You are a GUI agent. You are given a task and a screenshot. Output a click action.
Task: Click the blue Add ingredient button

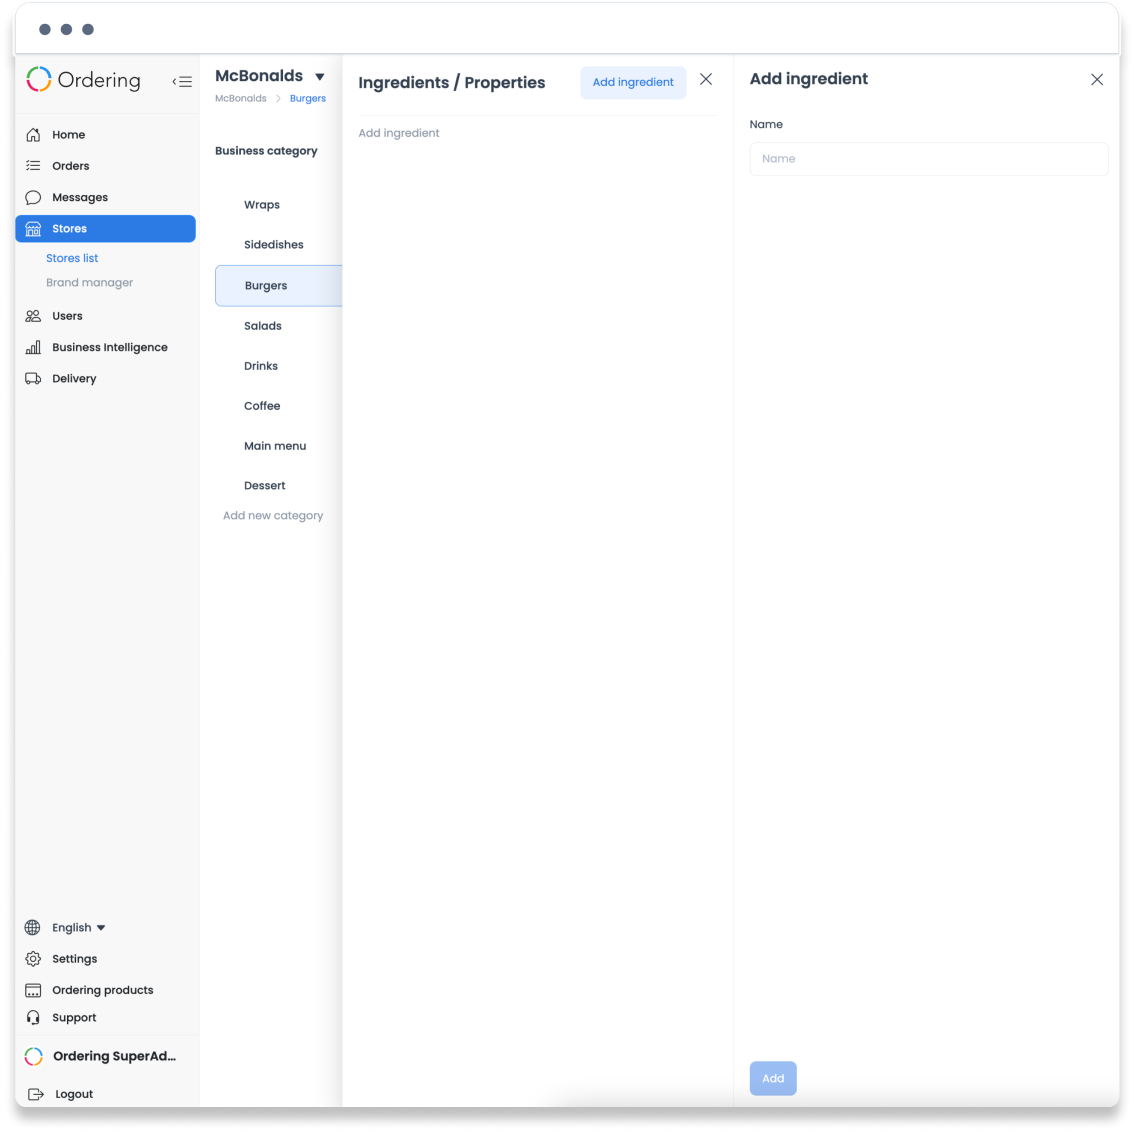coord(633,82)
